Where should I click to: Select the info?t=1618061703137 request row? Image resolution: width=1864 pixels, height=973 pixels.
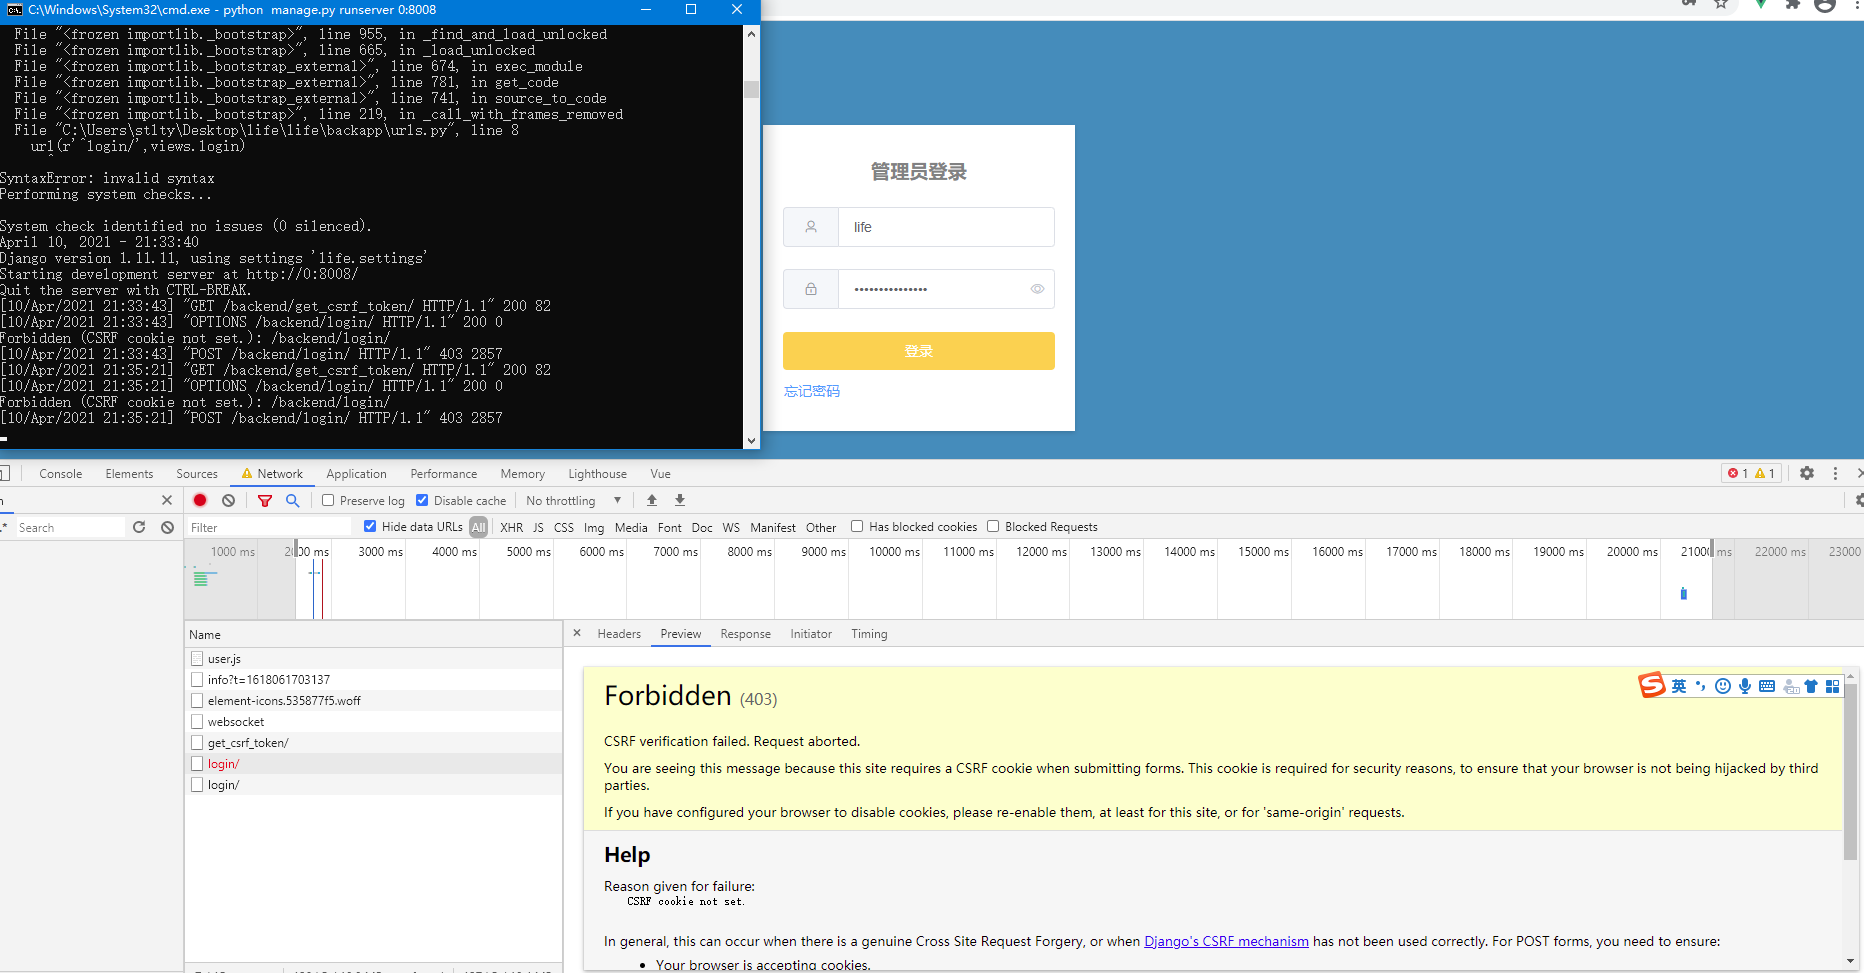[x=374, y=679]
